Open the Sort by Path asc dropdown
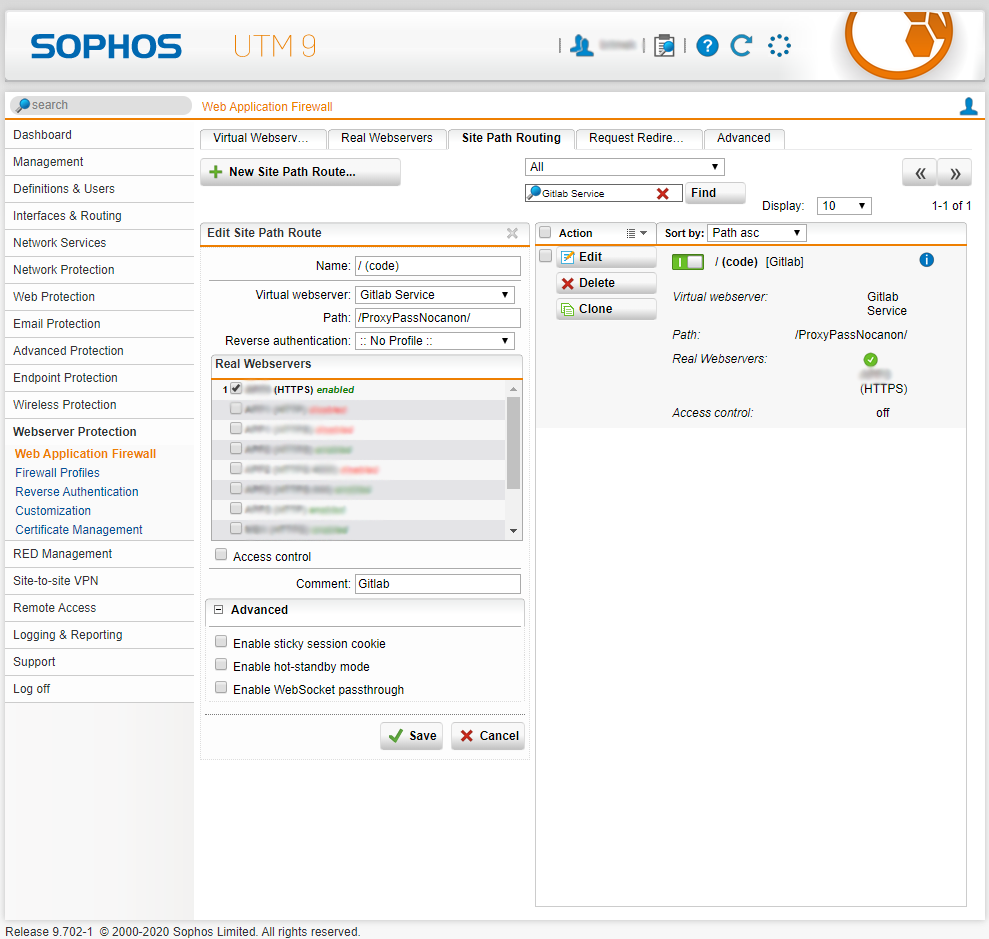 click(756, 233)
